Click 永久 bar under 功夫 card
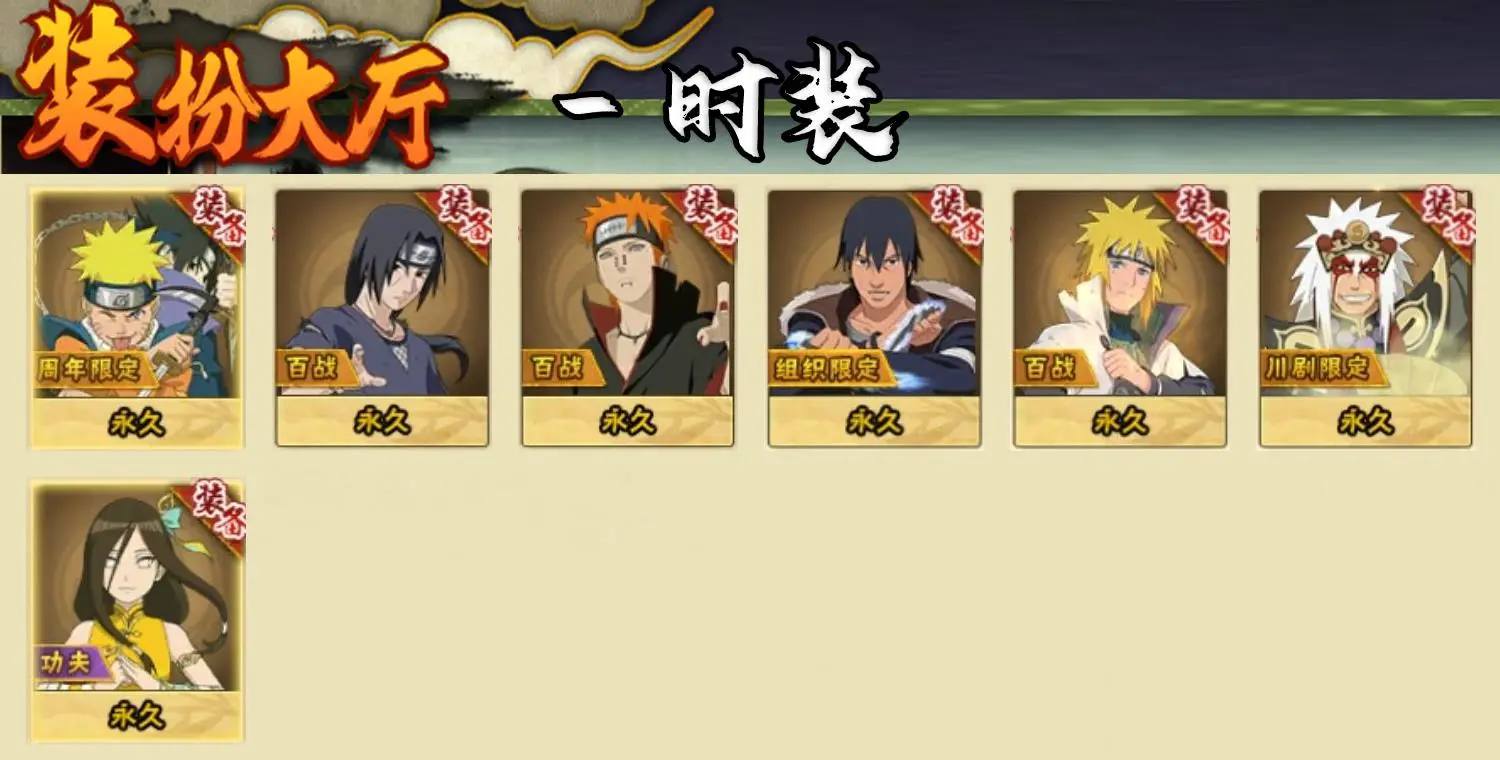Screen dimensions: 1500x760 click(137, 716)
